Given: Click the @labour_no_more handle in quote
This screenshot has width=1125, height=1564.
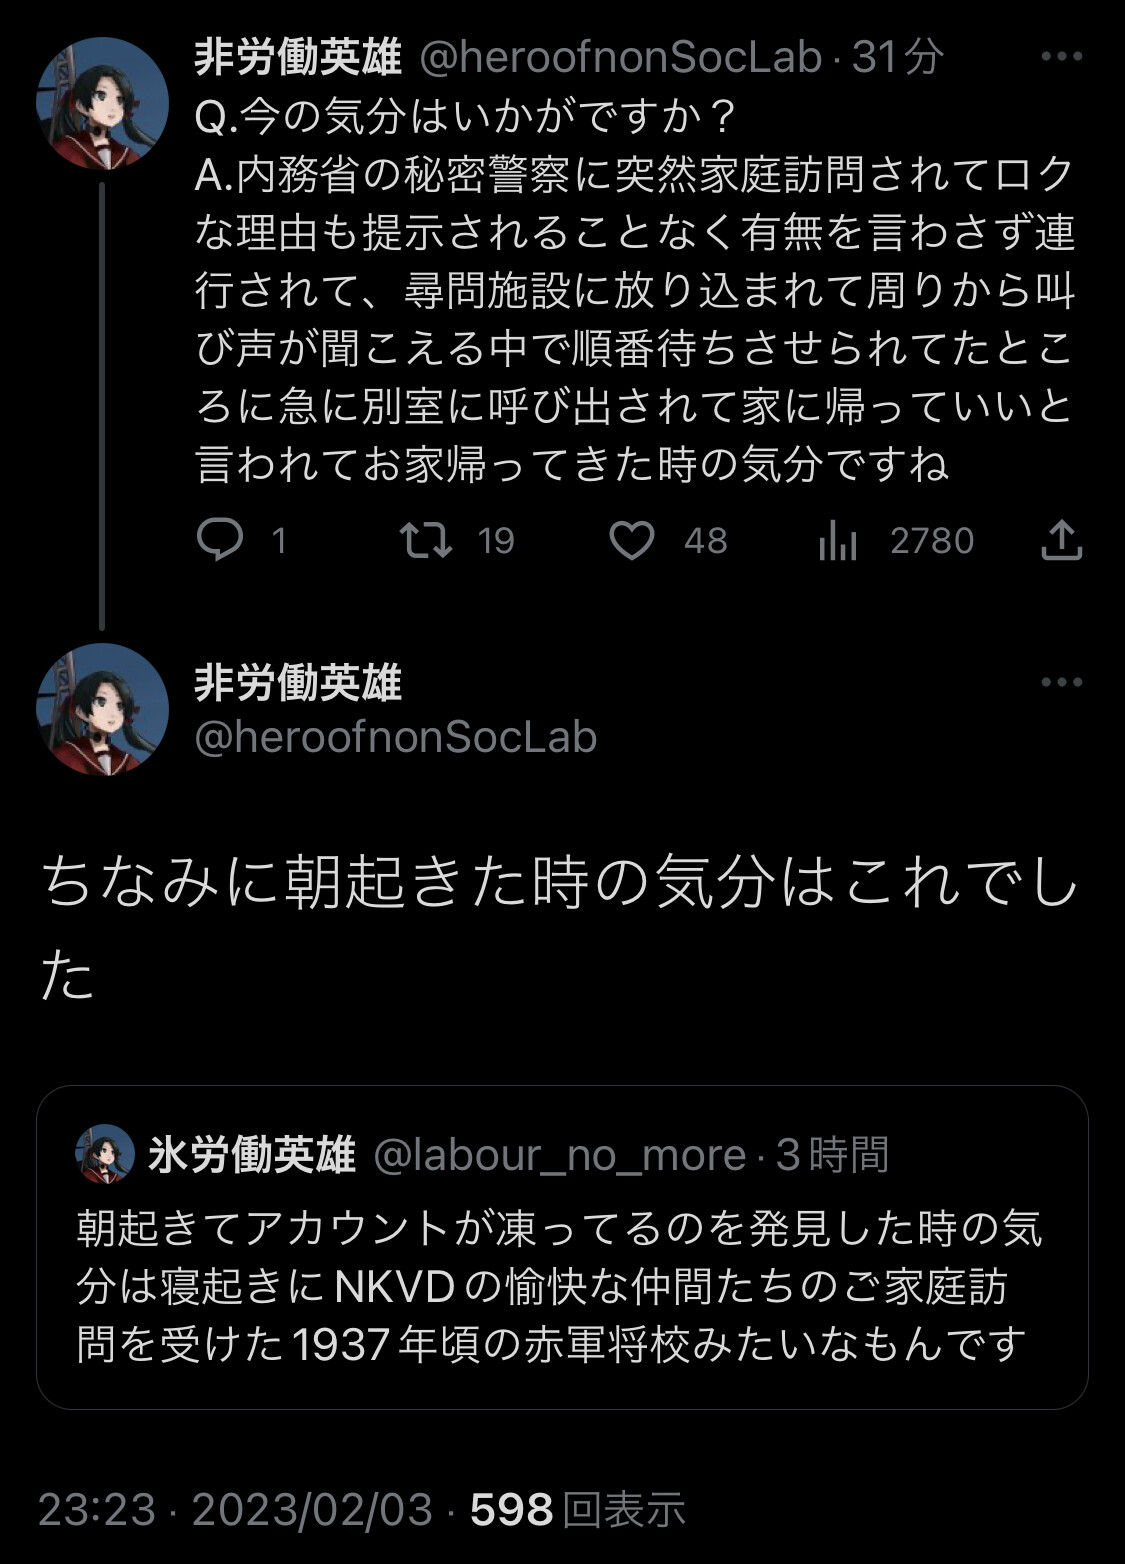Looking at the screenshot, I should (560, 1155).
